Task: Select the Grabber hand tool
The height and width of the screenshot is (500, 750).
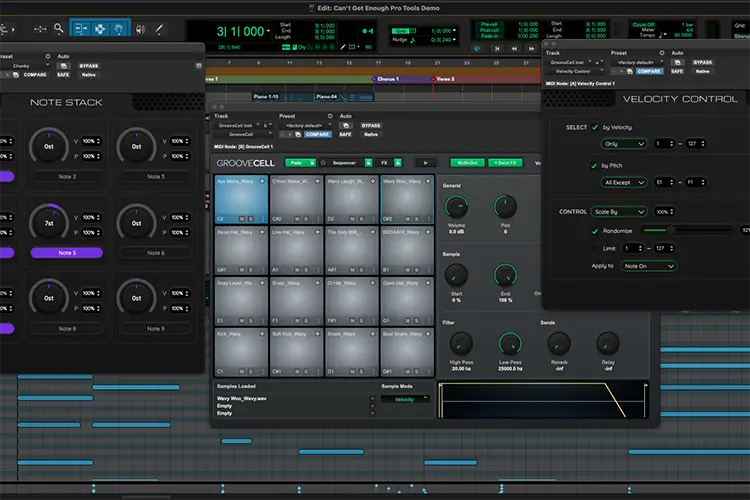Action: pos(119,29)
